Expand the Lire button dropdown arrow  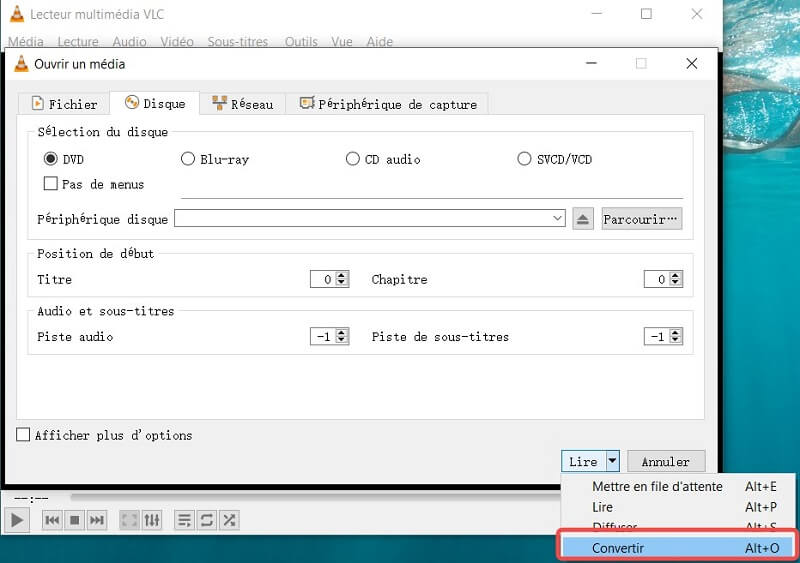pyautogui.click(x=612, y=461)
